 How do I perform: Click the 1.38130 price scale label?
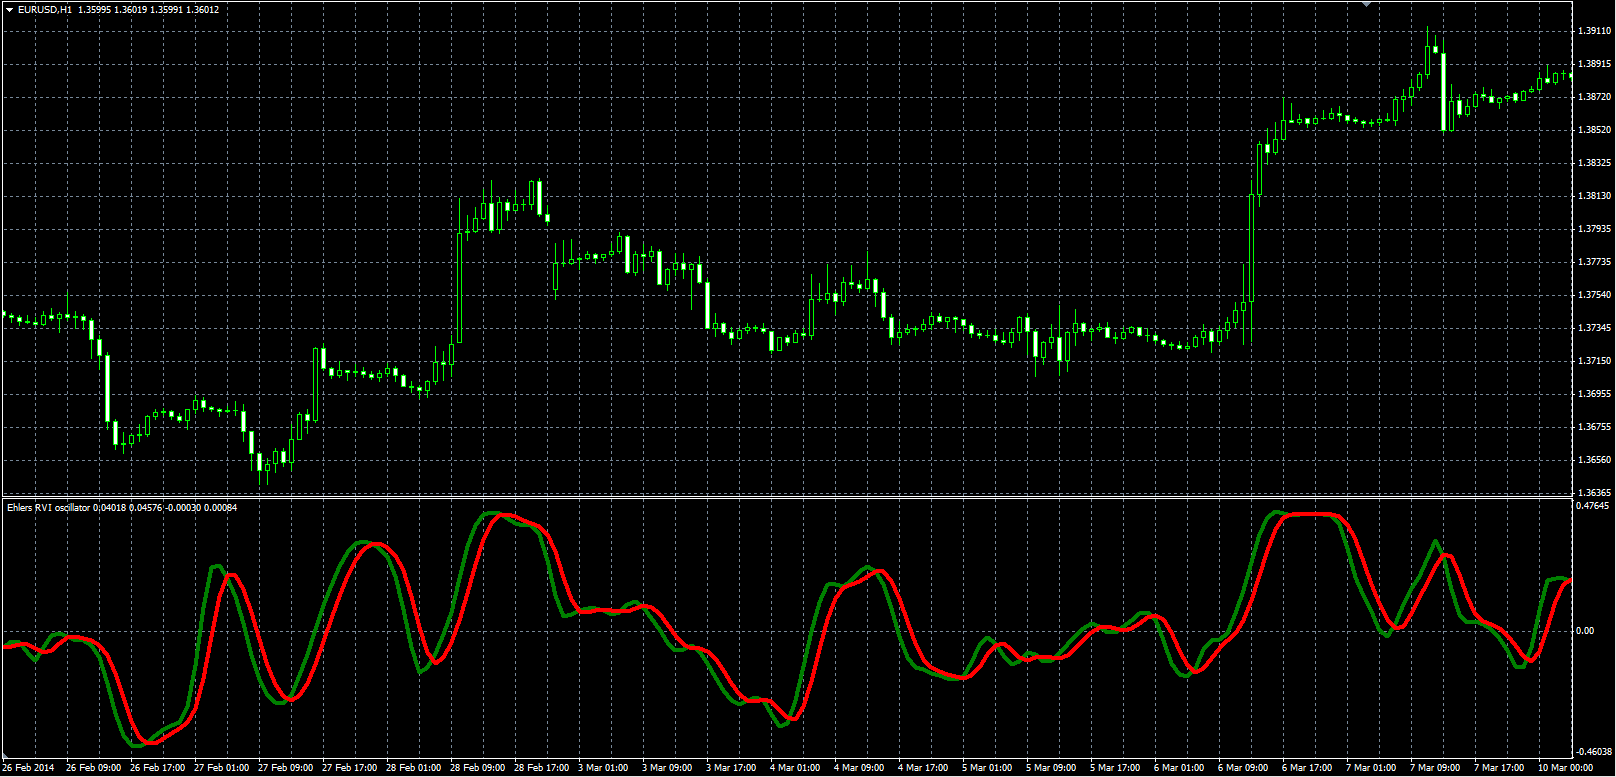click(1594, 196)
